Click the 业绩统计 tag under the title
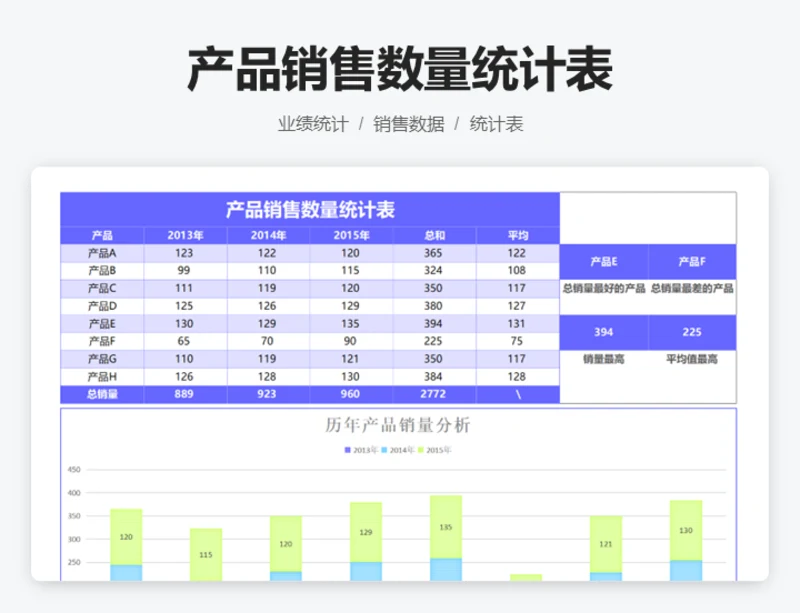800x613 pixels. point(313,124)
